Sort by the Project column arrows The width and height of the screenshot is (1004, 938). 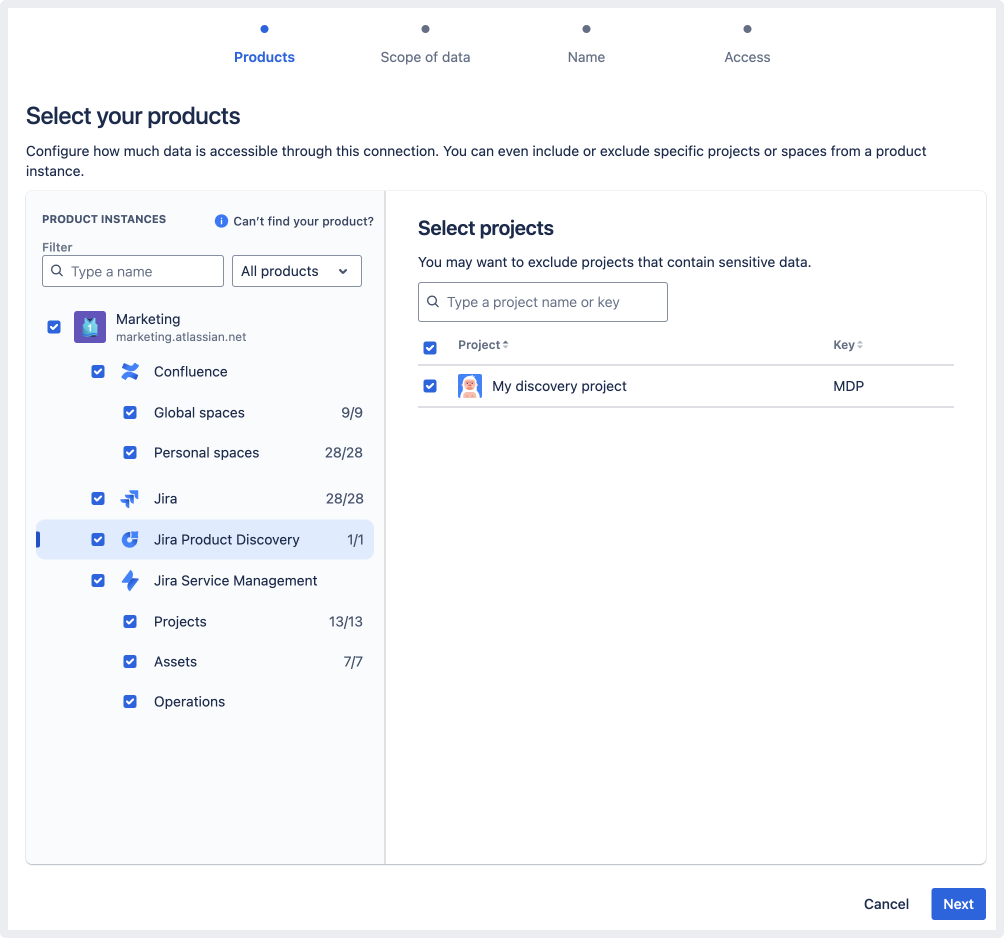pos(505,344)
